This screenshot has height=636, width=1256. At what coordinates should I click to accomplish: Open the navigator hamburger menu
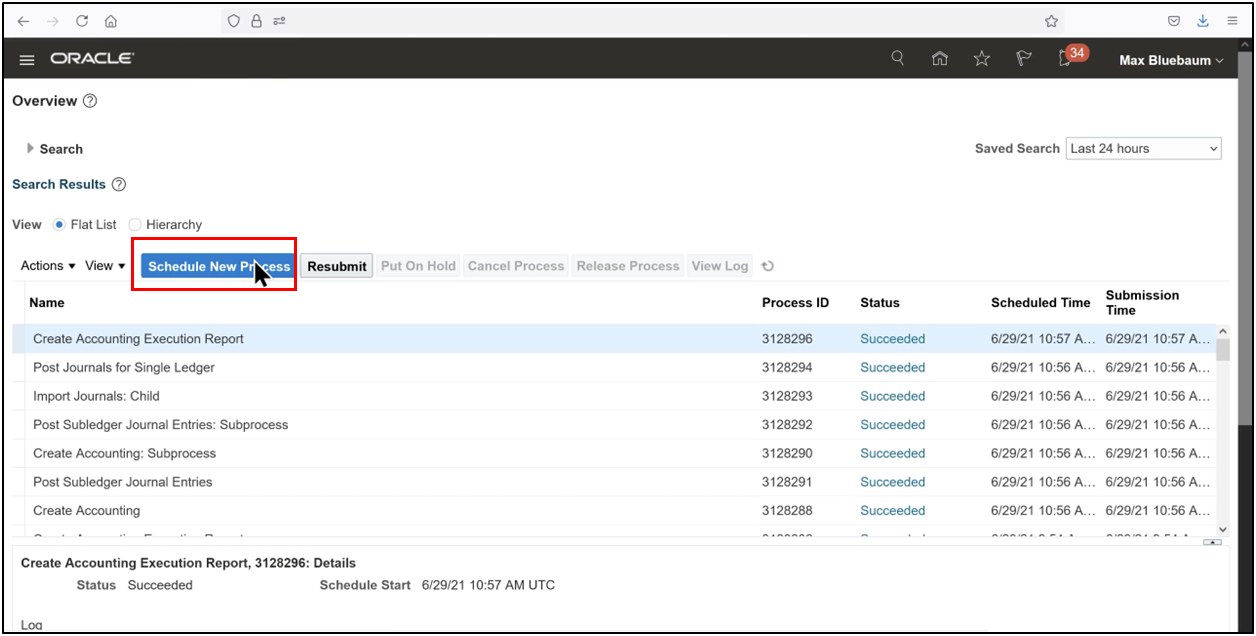click(26, 58)
